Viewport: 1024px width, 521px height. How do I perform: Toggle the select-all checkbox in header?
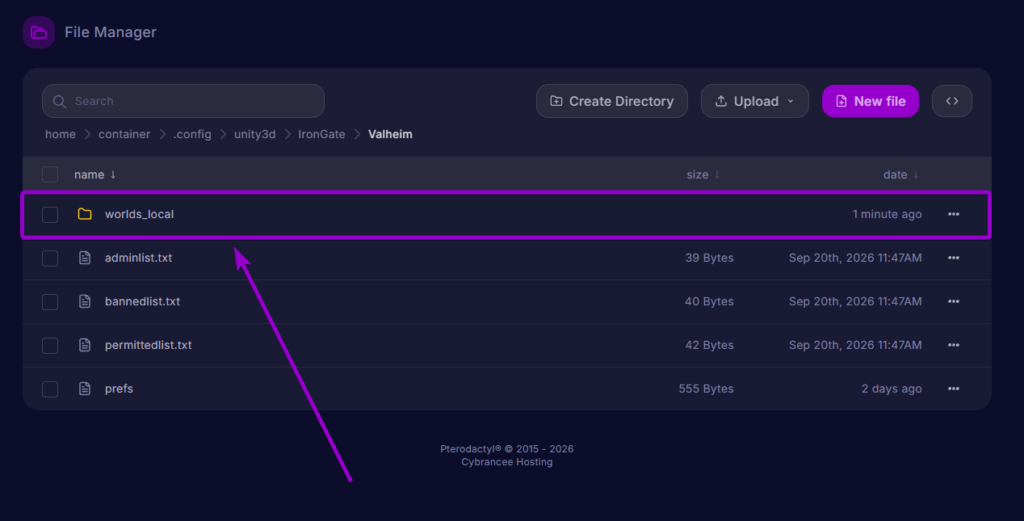click(x=50, y=174)
